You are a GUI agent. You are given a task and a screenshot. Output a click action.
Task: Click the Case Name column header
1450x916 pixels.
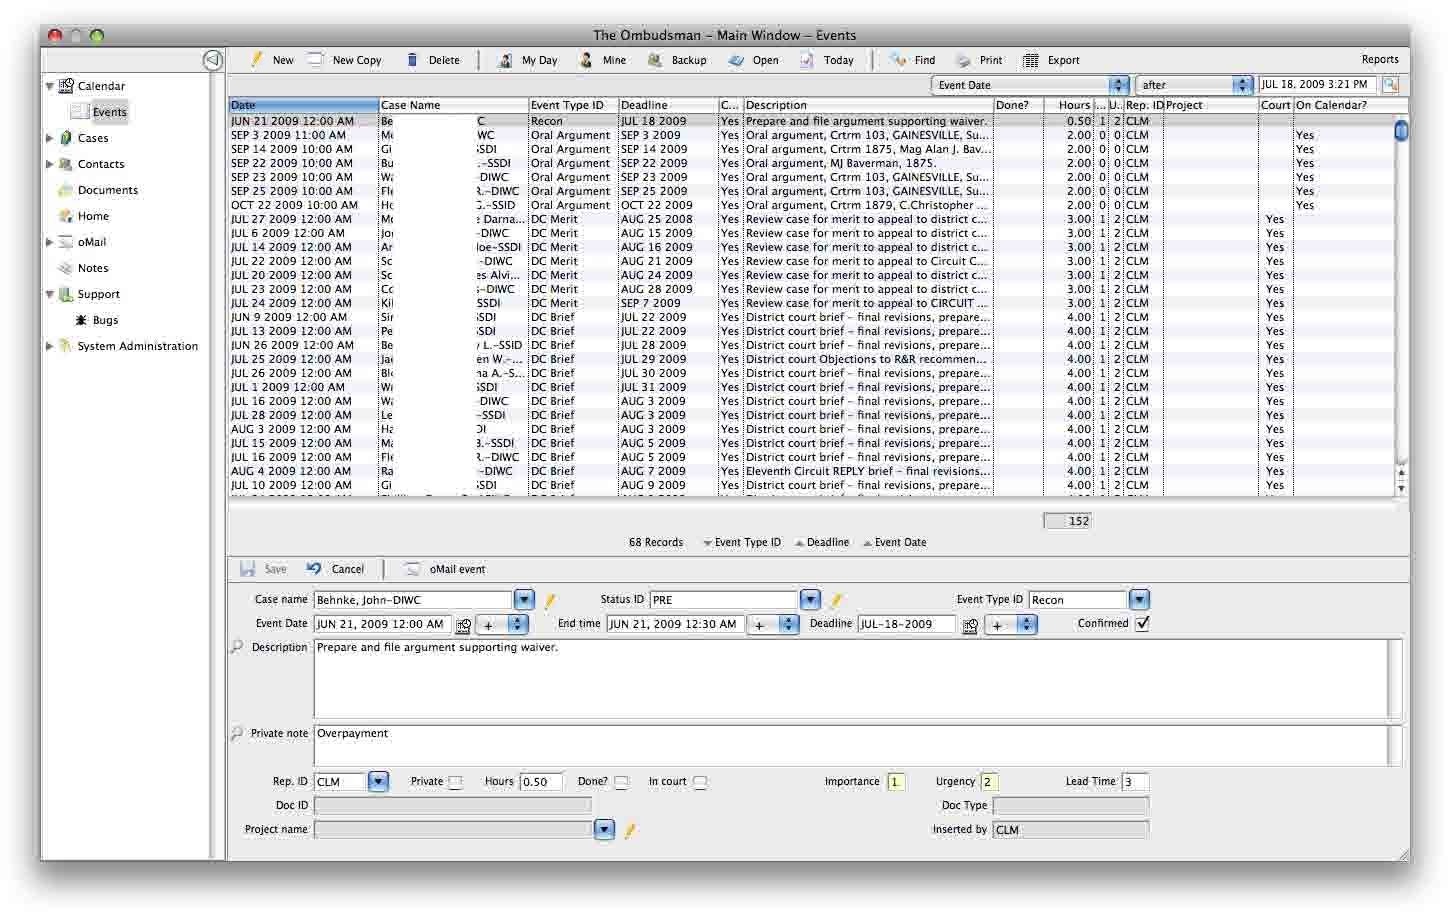coord(454,105)
